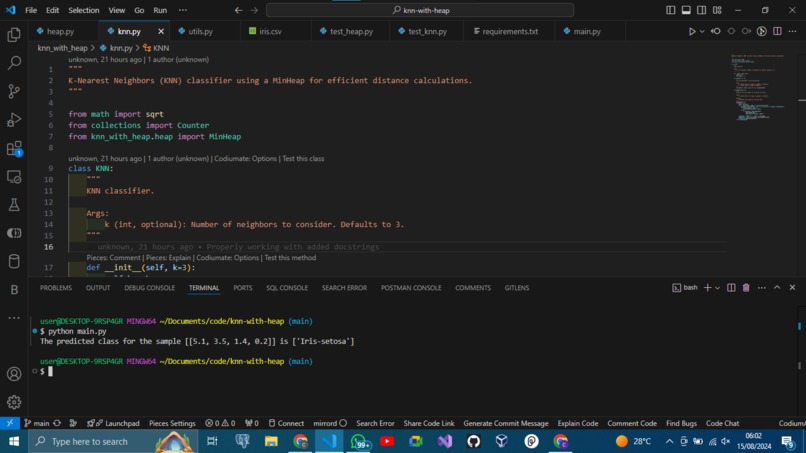Switch to heap.py editor tab
This screenshot has height=453, width=806.
(60, 31)
